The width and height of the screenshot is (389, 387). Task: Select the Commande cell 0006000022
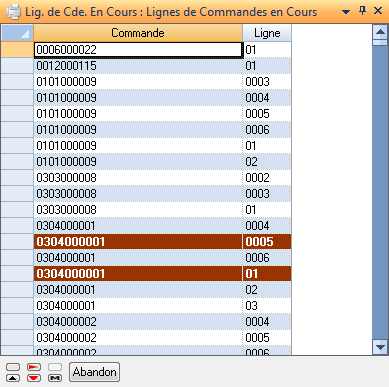click(138, 50)
